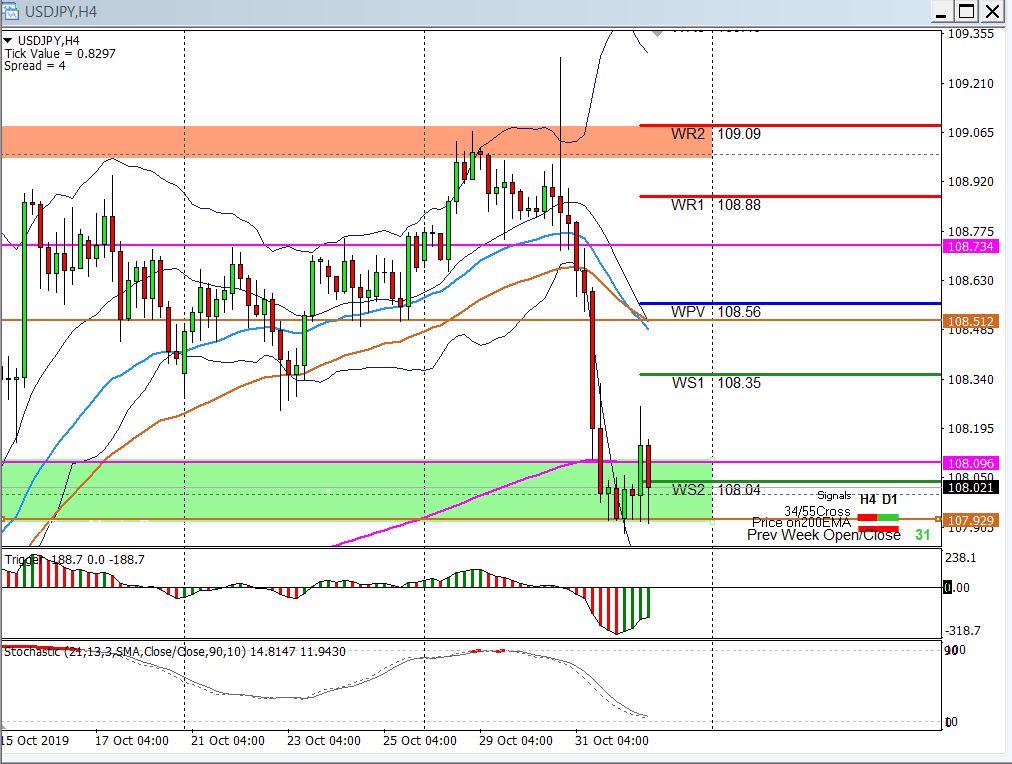Click the gray chart shift triangle marker
1012x764 pixels.
(656, 34)
